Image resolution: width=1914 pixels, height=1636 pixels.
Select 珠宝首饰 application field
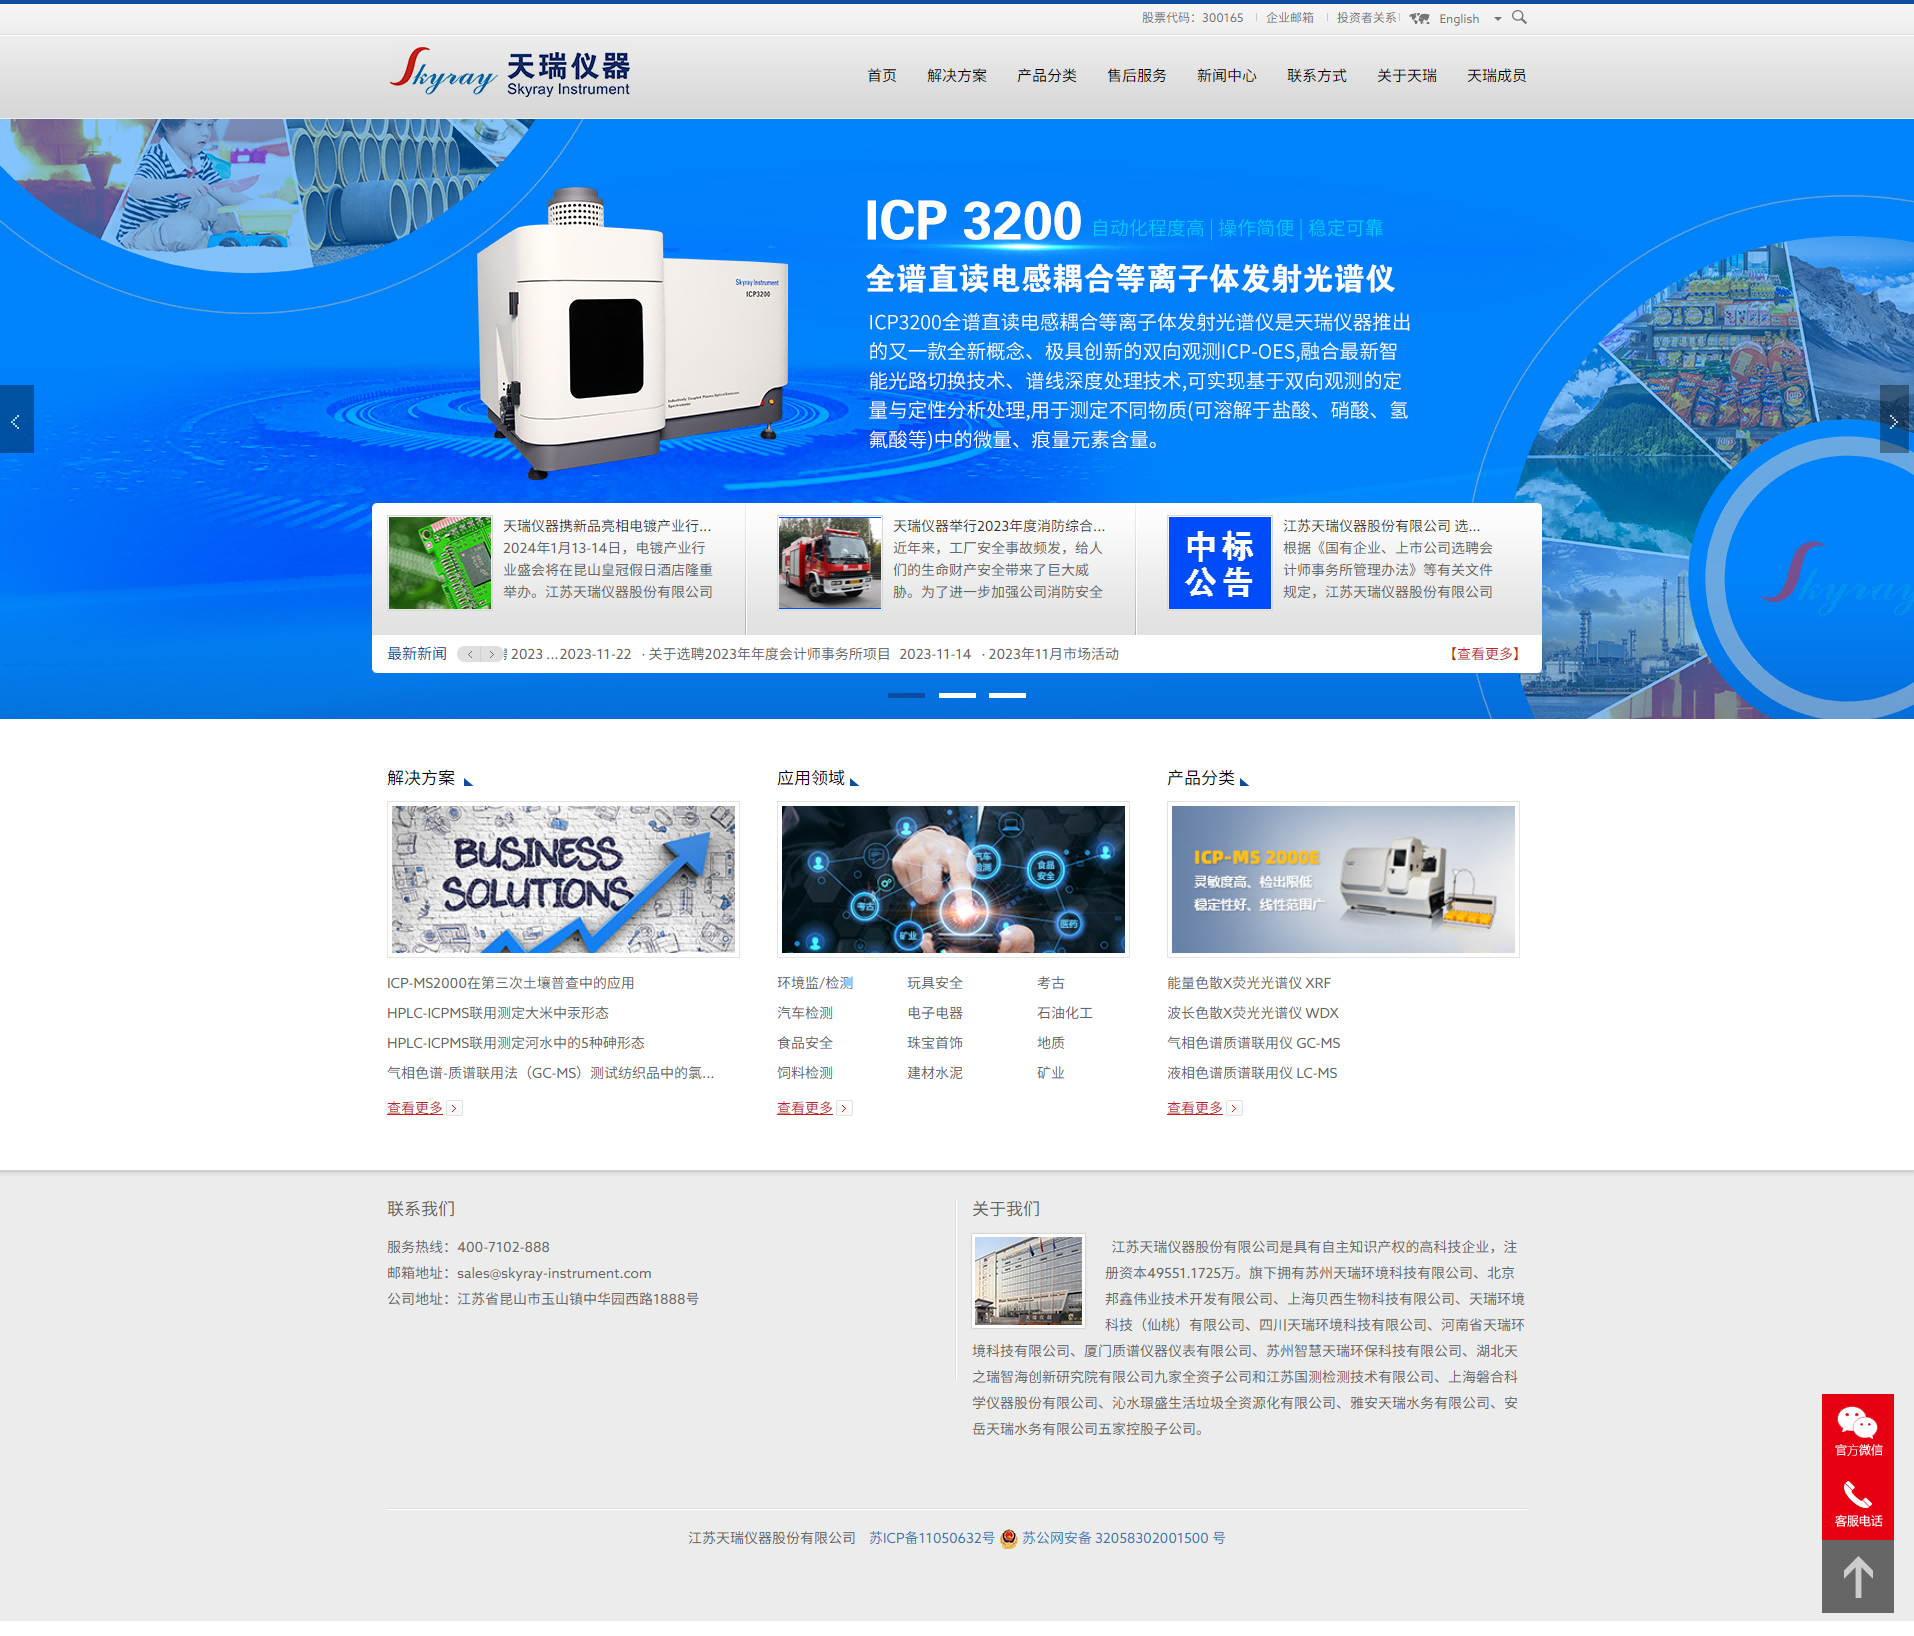pyautogui.click(x=935, y=1044)
